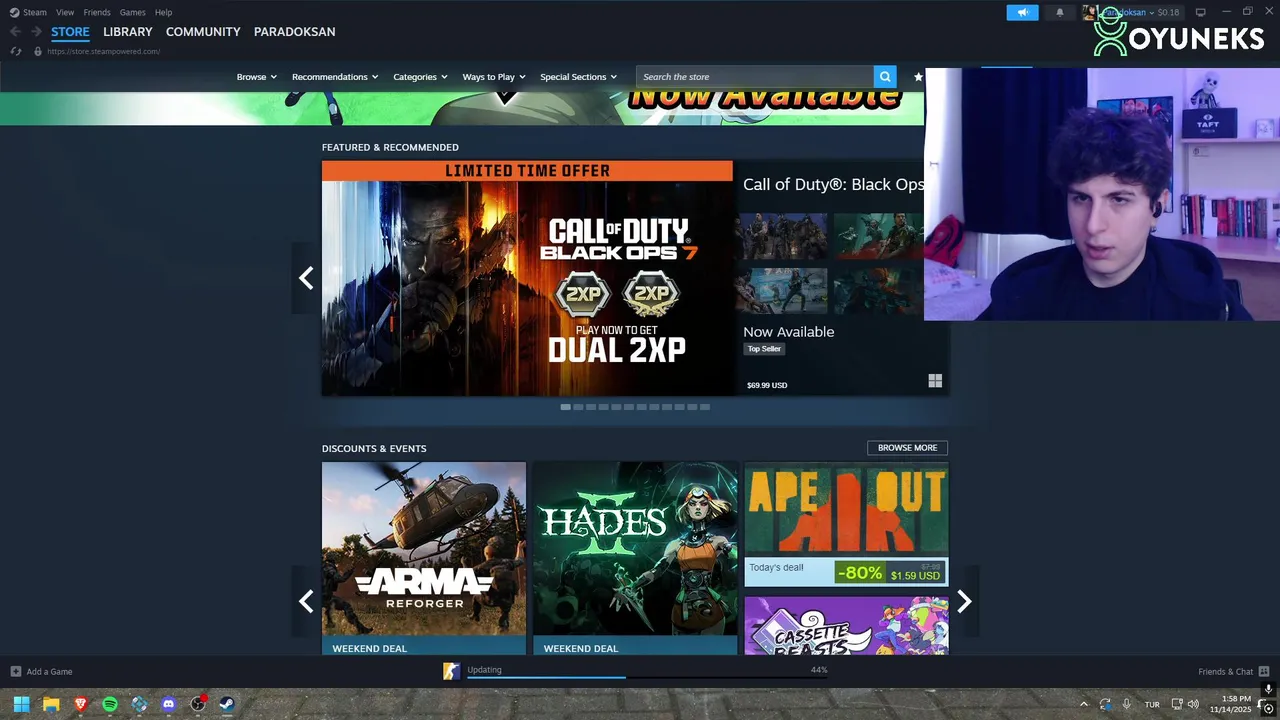Open the Games menu
Viewport: 1280px width, 720px height.
coord(132,12)
